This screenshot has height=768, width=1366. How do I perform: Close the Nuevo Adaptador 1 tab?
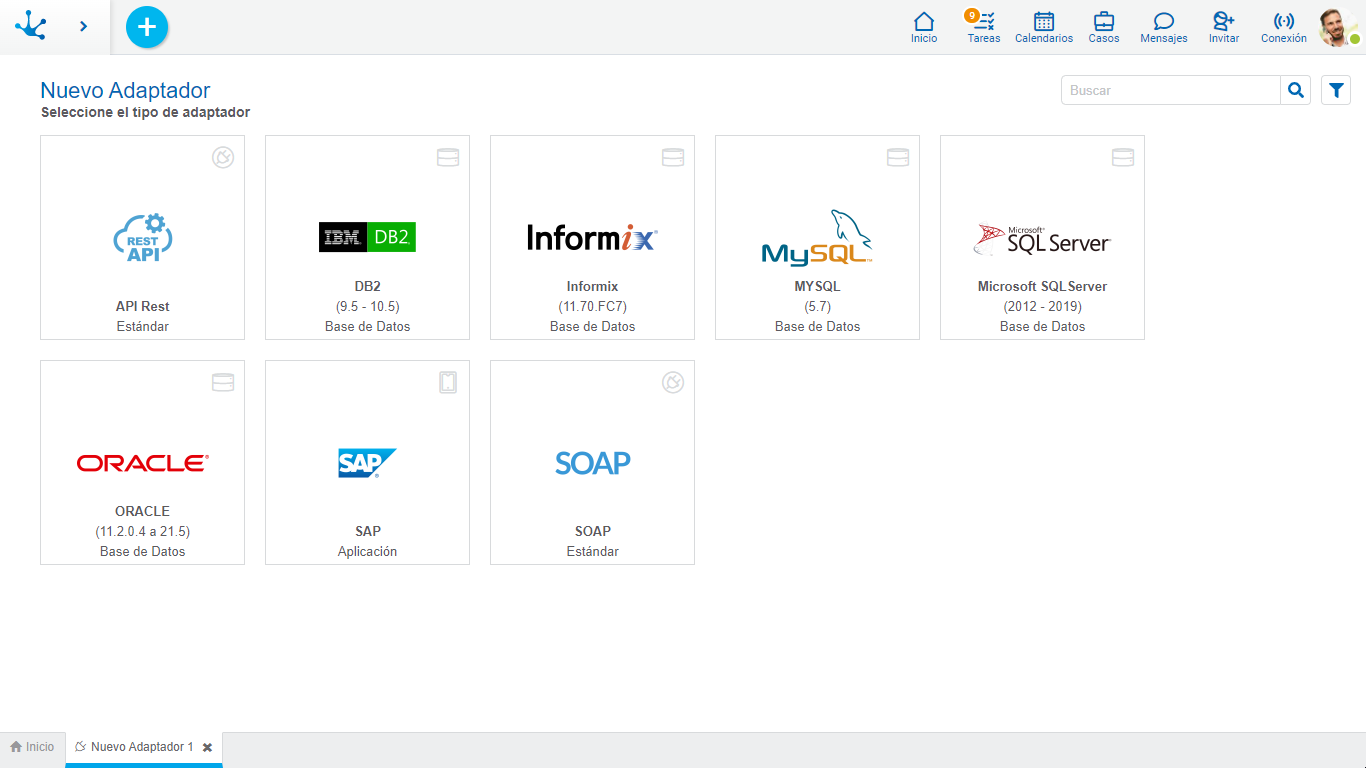pyautogui.click(x=207, y=747)
